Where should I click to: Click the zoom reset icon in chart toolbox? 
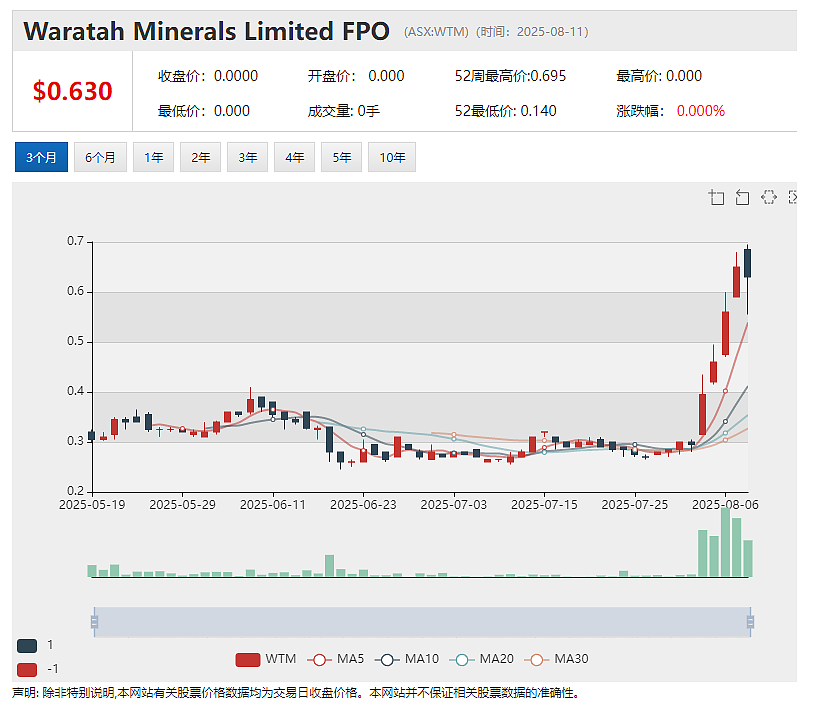(742, 198)
